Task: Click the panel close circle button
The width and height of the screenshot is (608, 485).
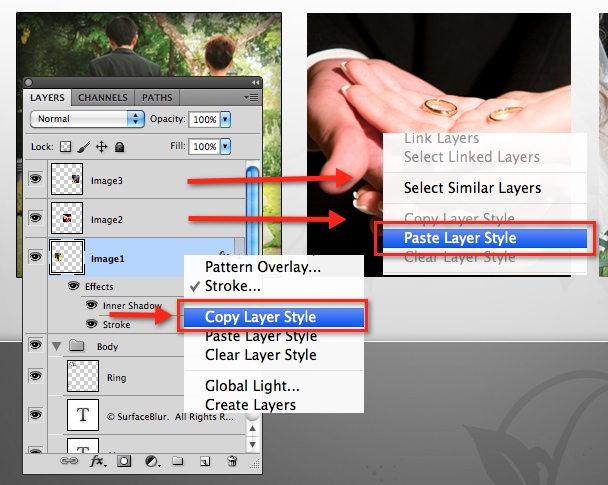Action: pyautogui.click(x=28, y=82)
